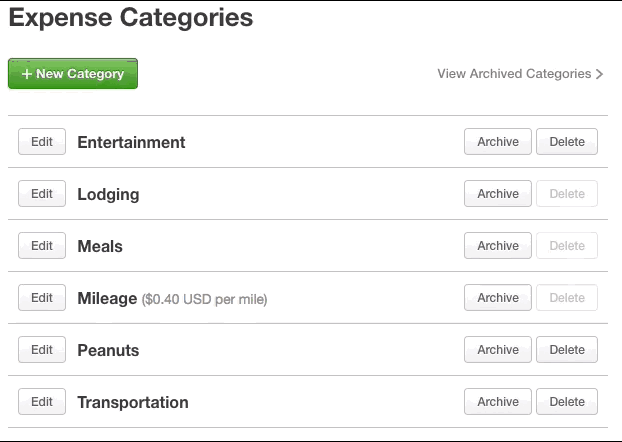Archive the Entertainment category
622x442 pixels.
pos(498,142)
